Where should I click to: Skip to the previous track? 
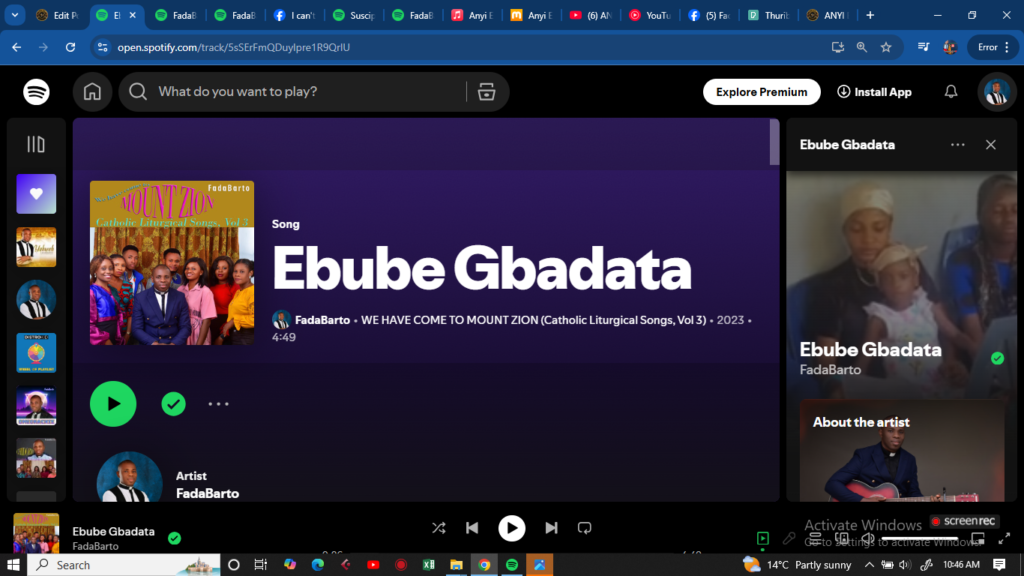472,528
